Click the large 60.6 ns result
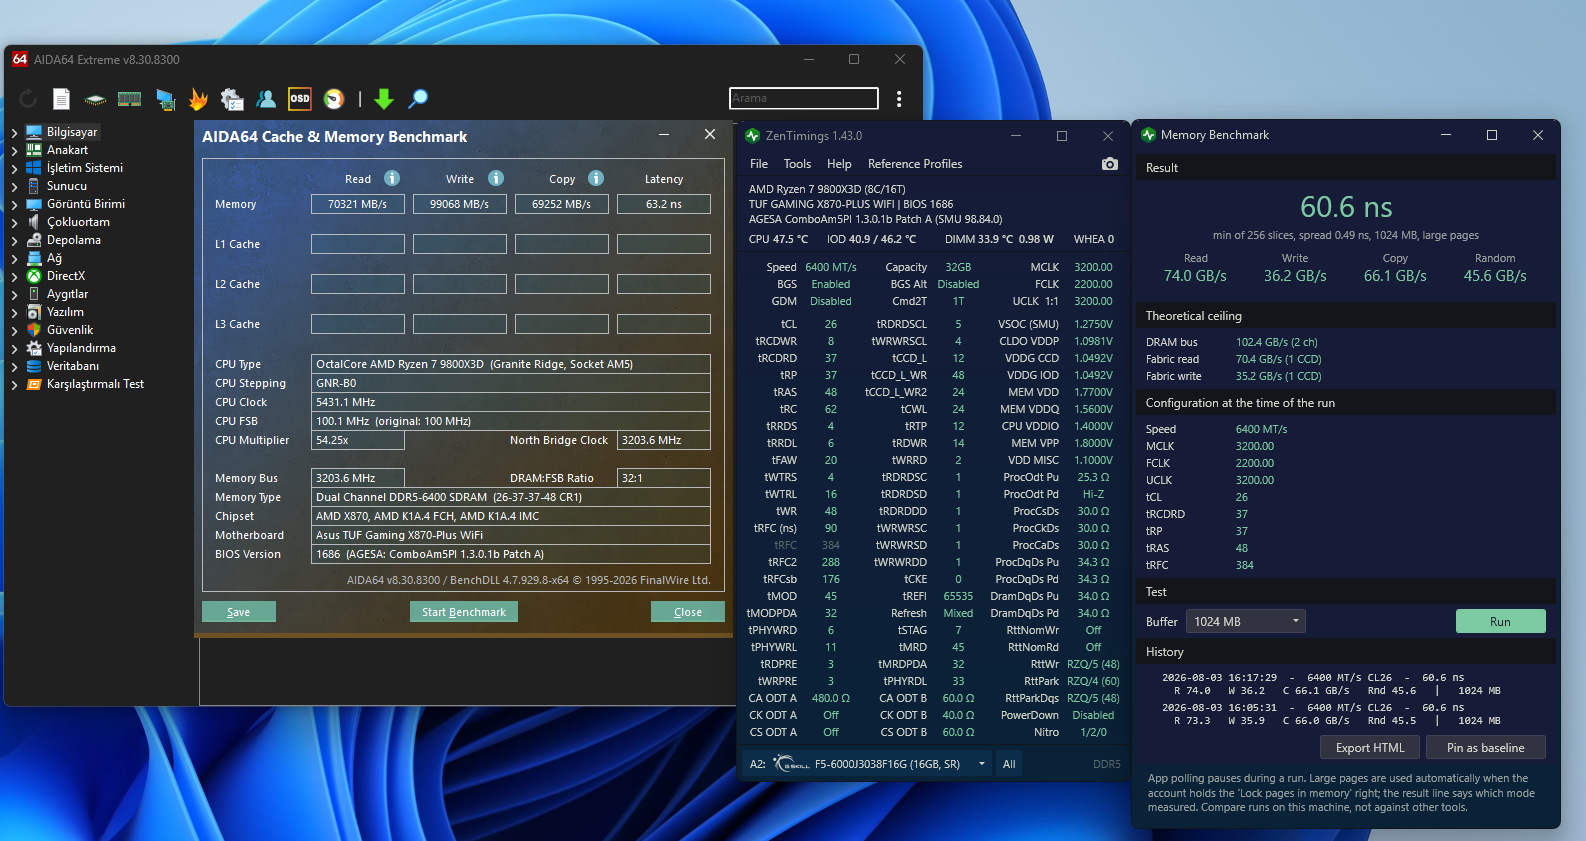The height and width of the screenshot is (841, 1586). coord(1346,207)
